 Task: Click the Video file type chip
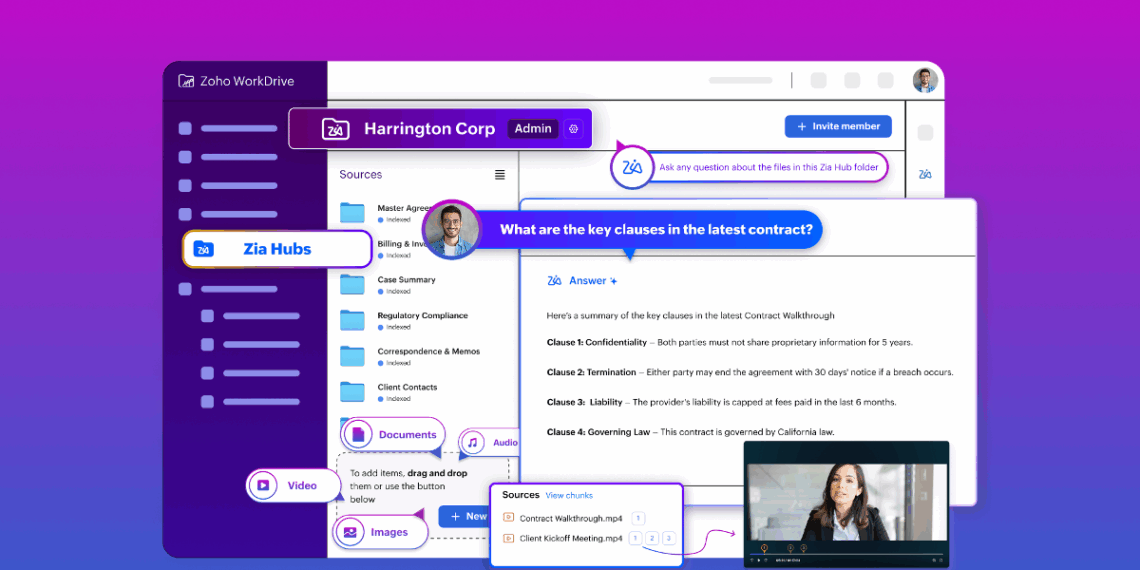(x=294, y=486)
